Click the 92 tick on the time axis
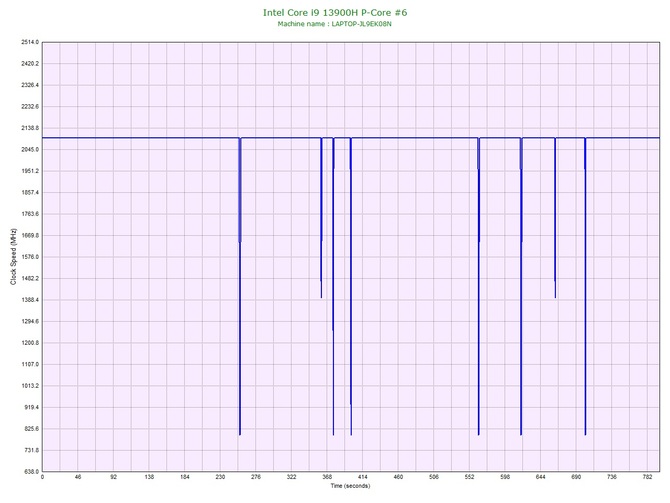Viewport: 670px width, 503px height. (113, 477)
